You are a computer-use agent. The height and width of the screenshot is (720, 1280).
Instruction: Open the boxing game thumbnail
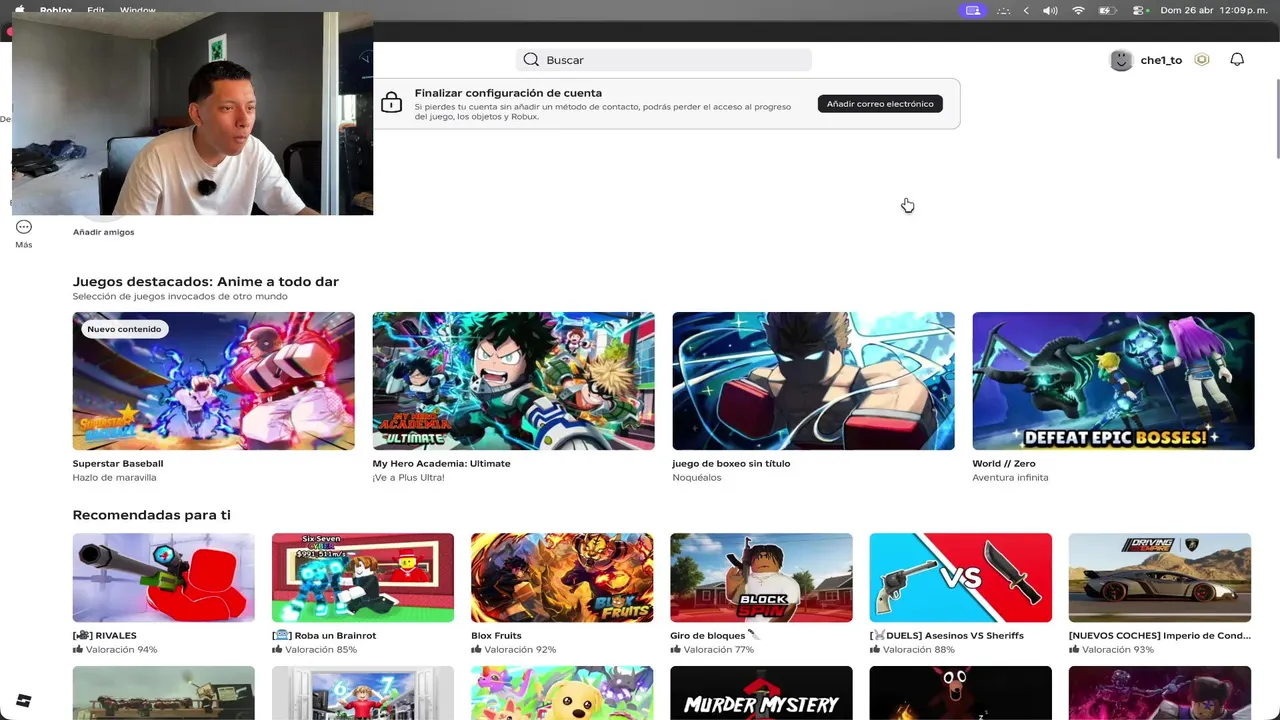click(813, 381)
